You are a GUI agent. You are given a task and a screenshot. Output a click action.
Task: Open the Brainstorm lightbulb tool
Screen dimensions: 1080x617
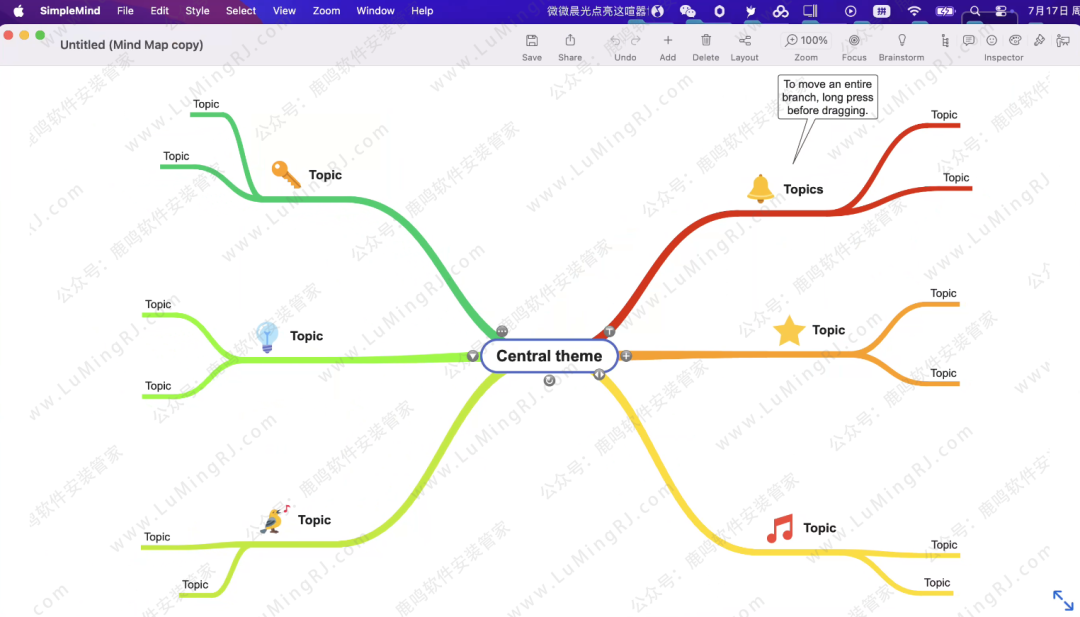point(901,41)
